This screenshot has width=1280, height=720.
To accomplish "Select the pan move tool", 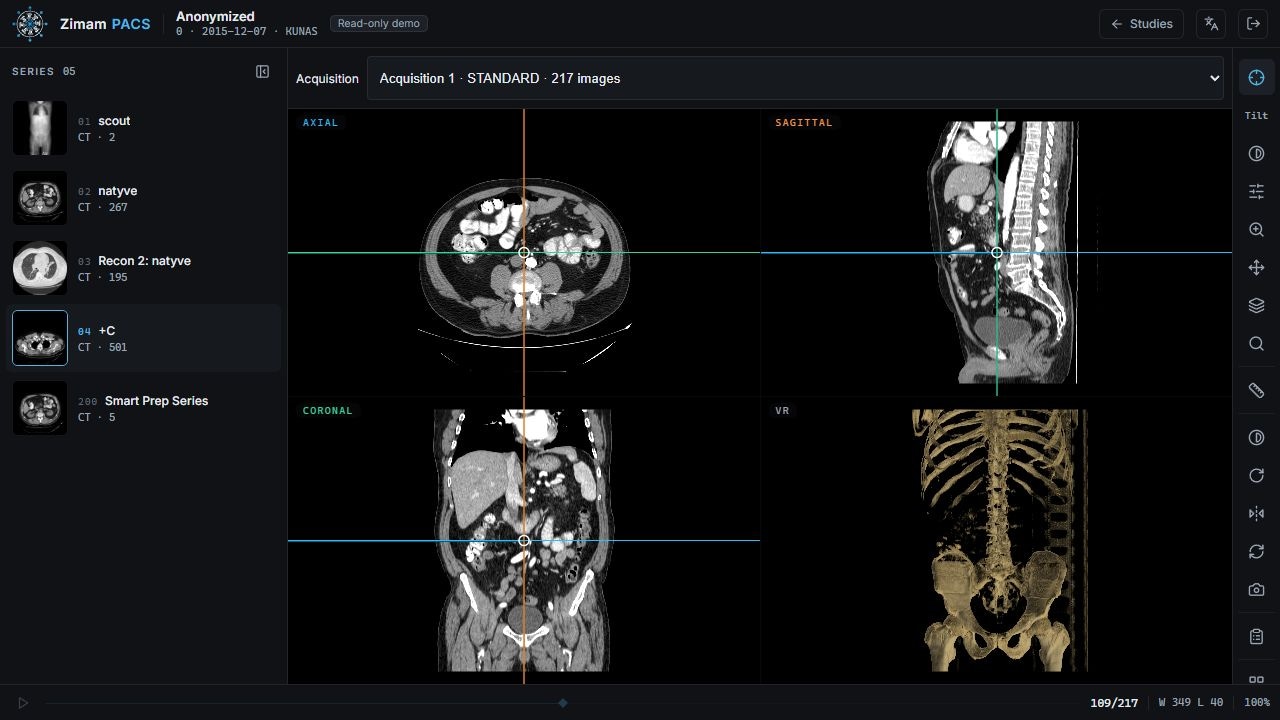I will click(1256, 268).
